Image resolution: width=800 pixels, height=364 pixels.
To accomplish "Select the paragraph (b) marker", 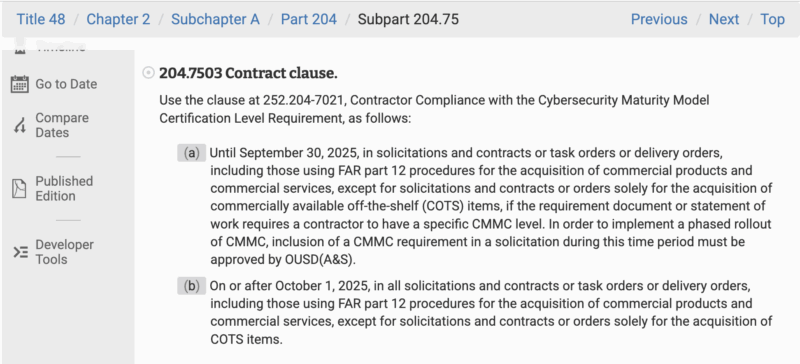I will [x=191, y=286].
